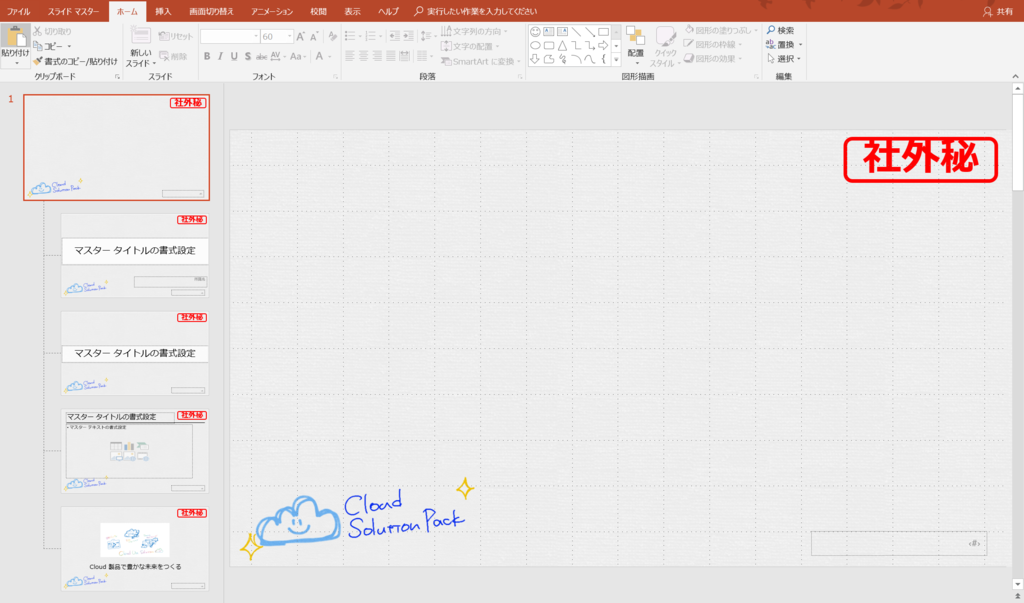Image resolution: width=1024 pixels, height=603 pixels.
Task: Open Text Direction (文字列の方向) dropdown
Action: [x=475, y=31]
